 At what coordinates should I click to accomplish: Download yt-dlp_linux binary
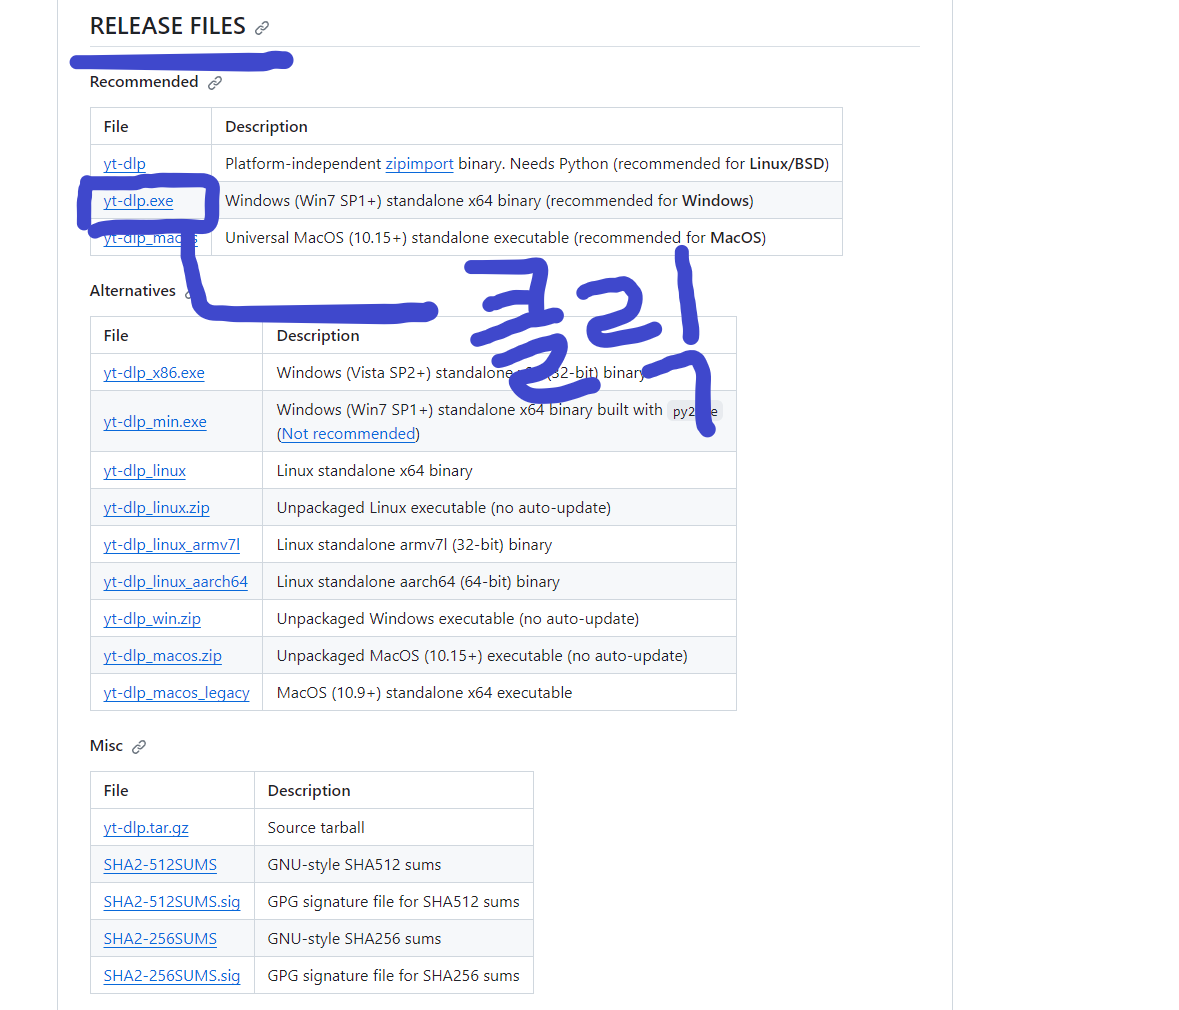144,470
